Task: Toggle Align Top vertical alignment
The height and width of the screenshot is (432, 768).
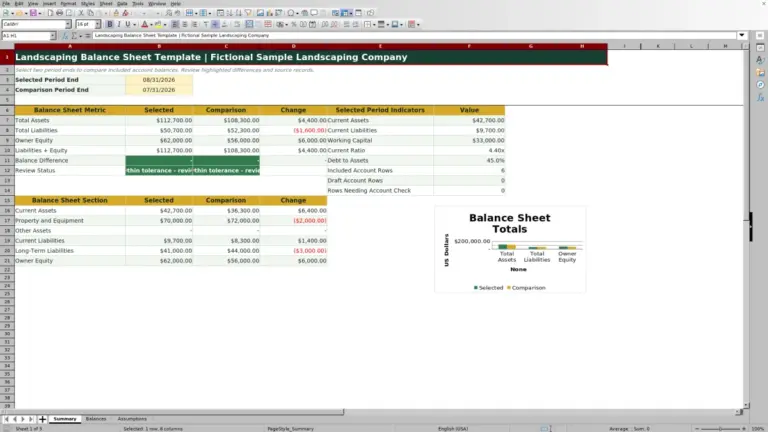Action: [x=206, y=24]
